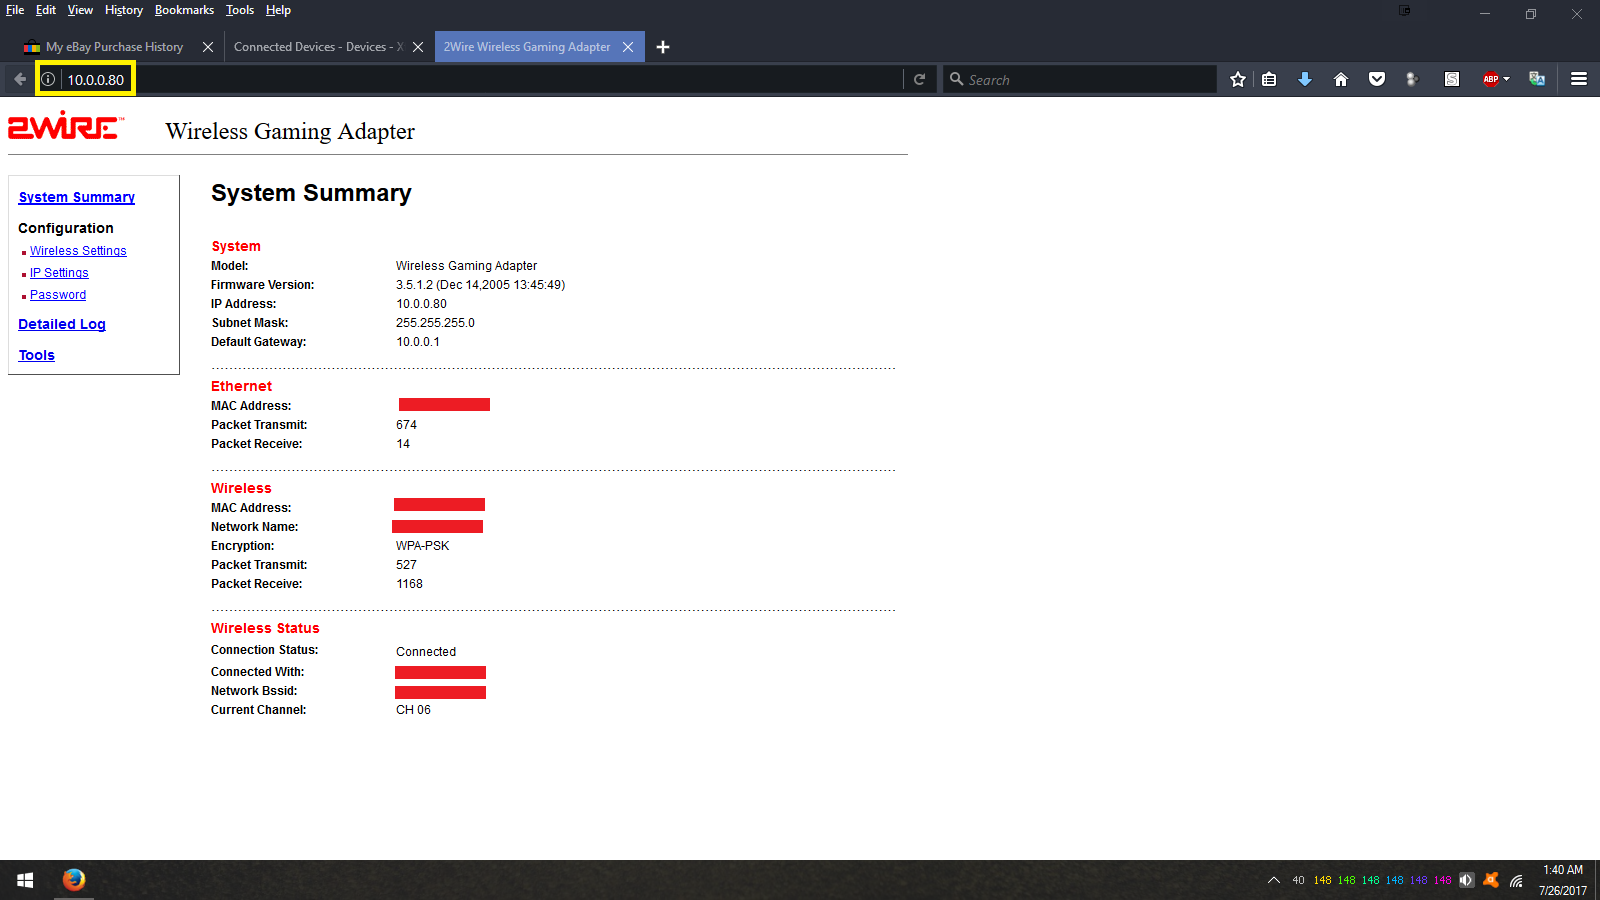This screenshot has width=1600, height=900.
Task: Click the gray spheres extension icon
Action: tap(1412, 79)
